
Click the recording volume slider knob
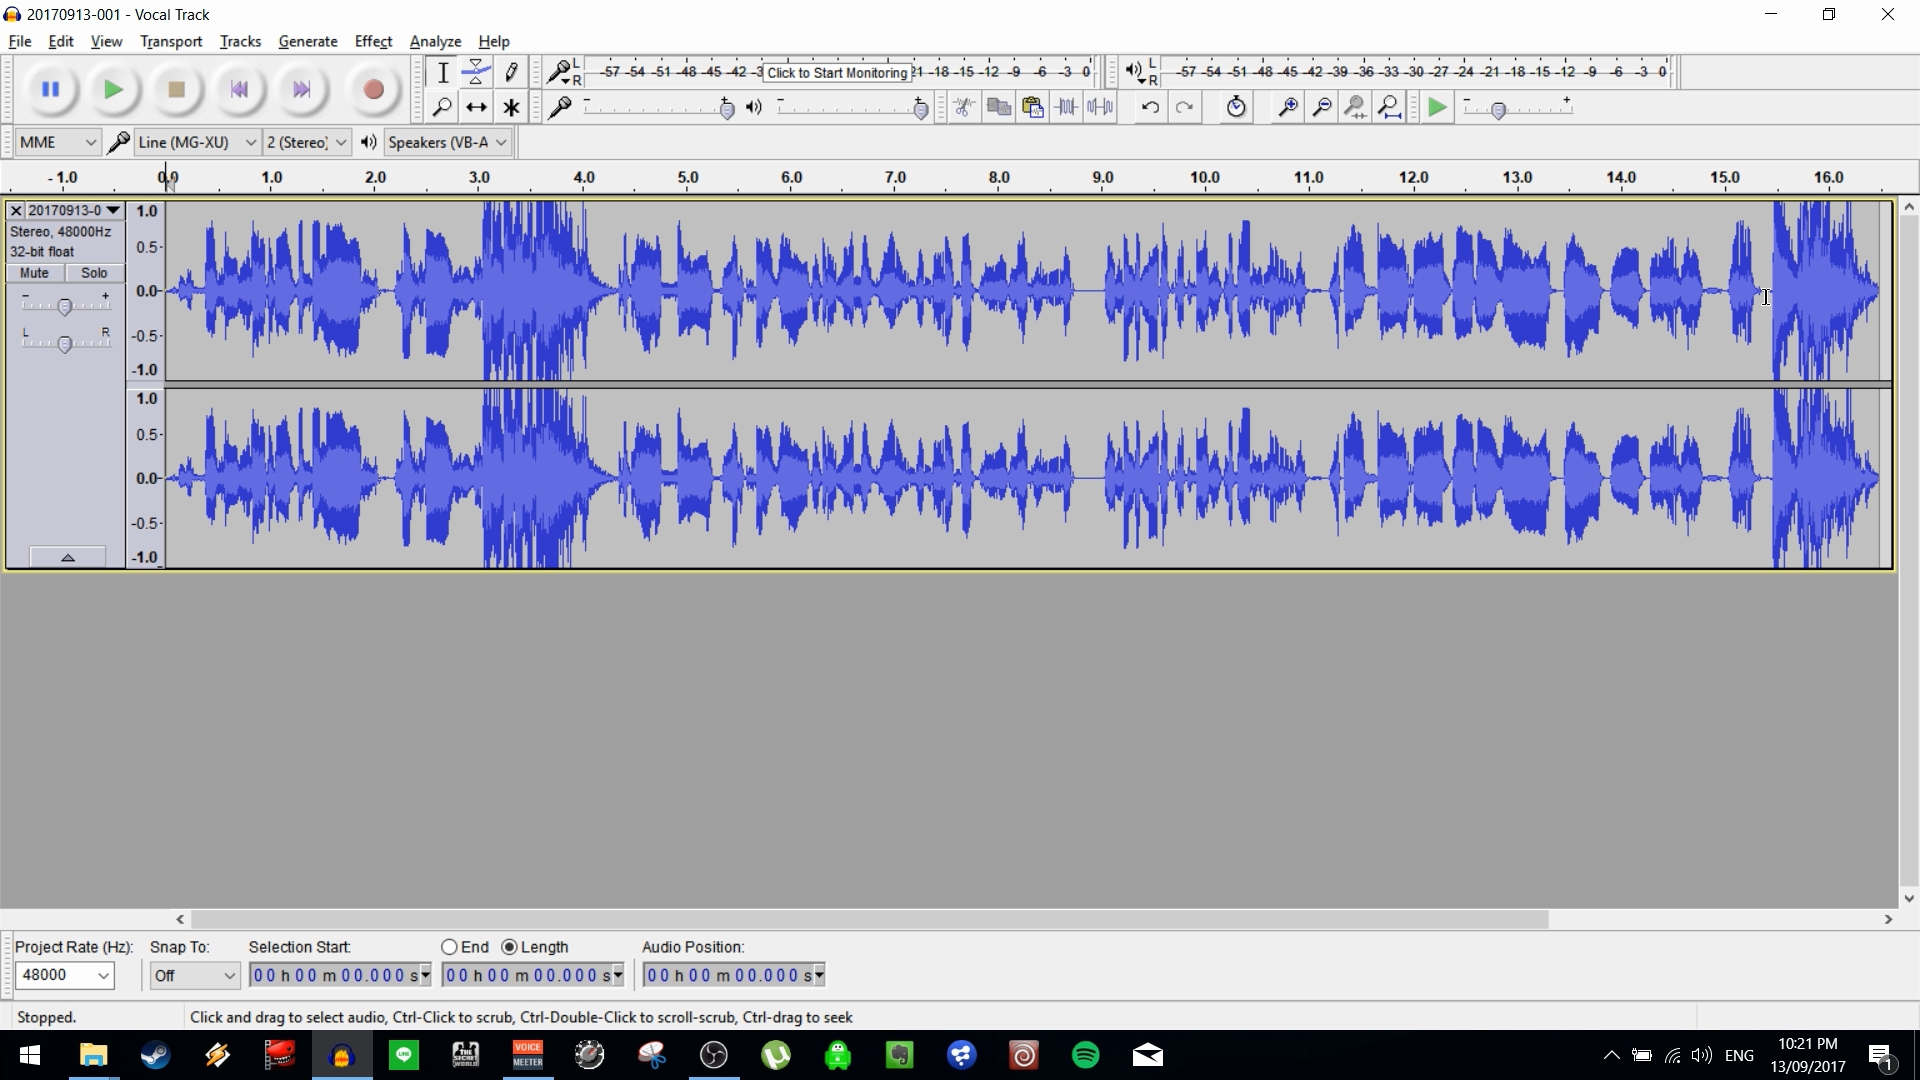(x=727, y=109)
